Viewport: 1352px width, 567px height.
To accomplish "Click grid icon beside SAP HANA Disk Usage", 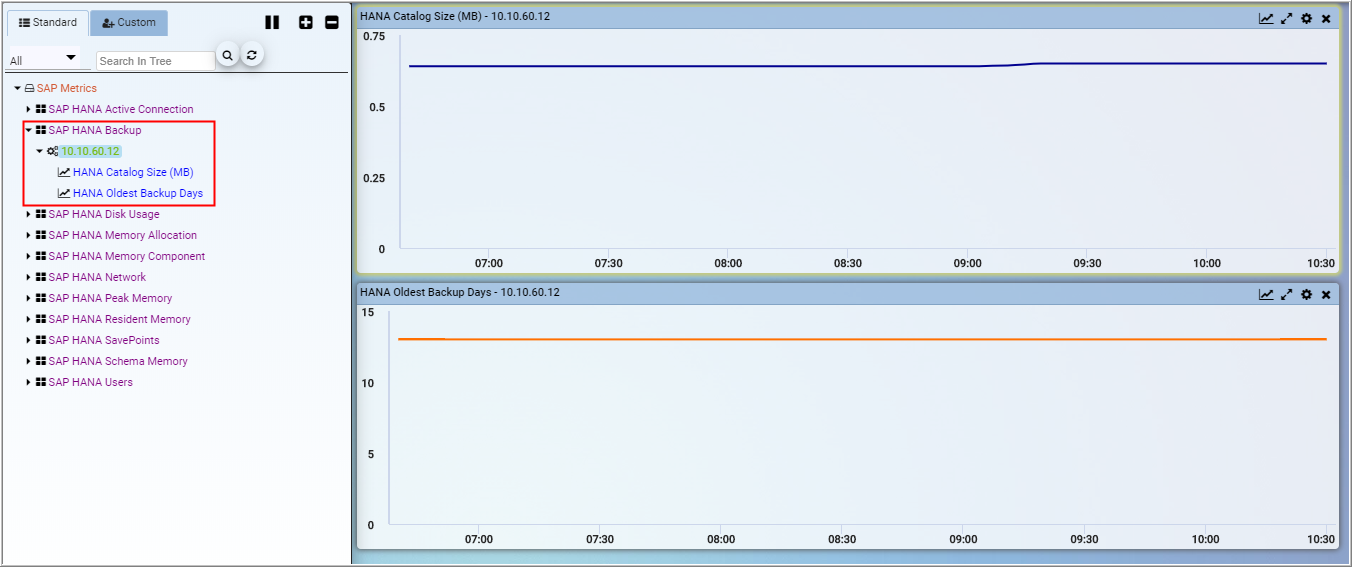I will tap(41, 214).
